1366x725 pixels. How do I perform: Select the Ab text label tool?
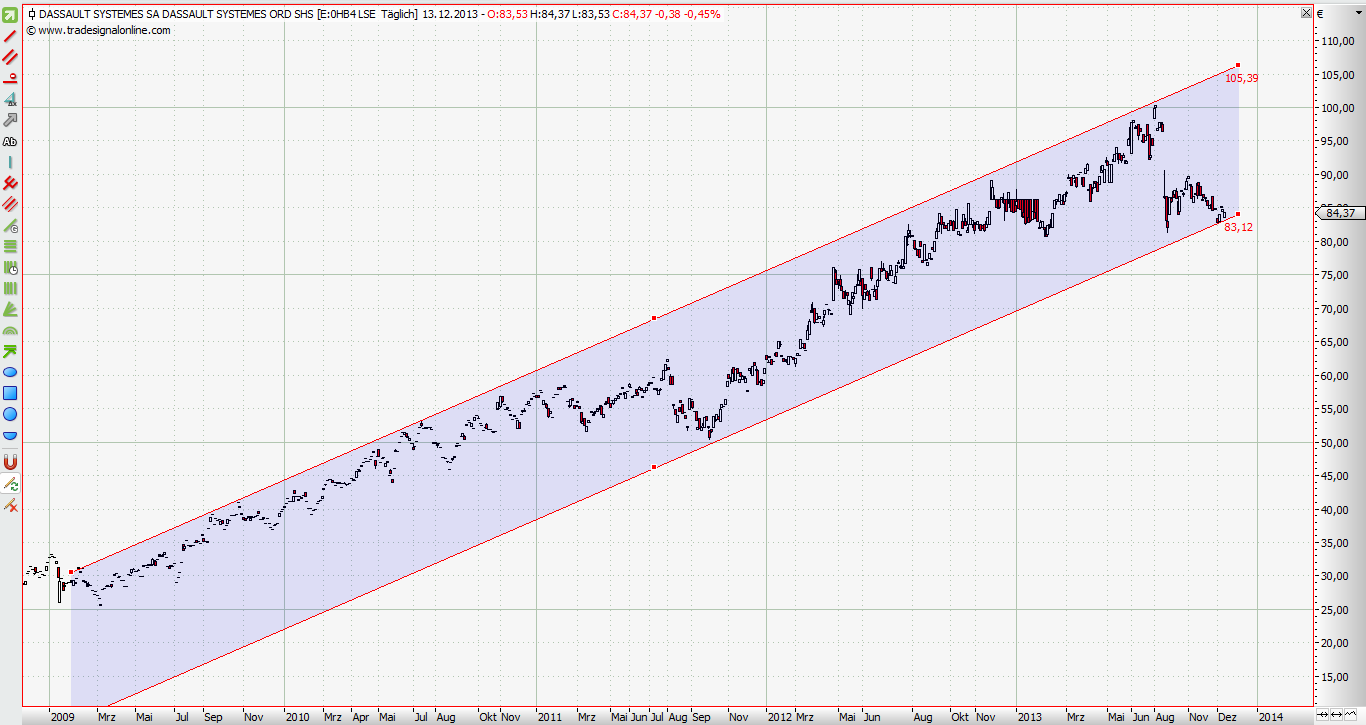[x=10, y=141]
